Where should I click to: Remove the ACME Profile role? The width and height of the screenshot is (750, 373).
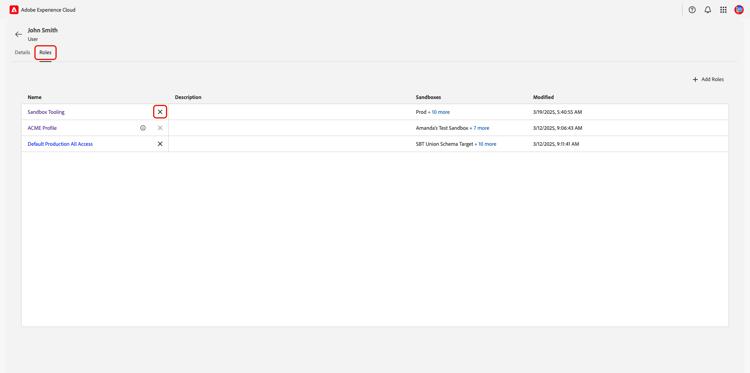(160, 128)
